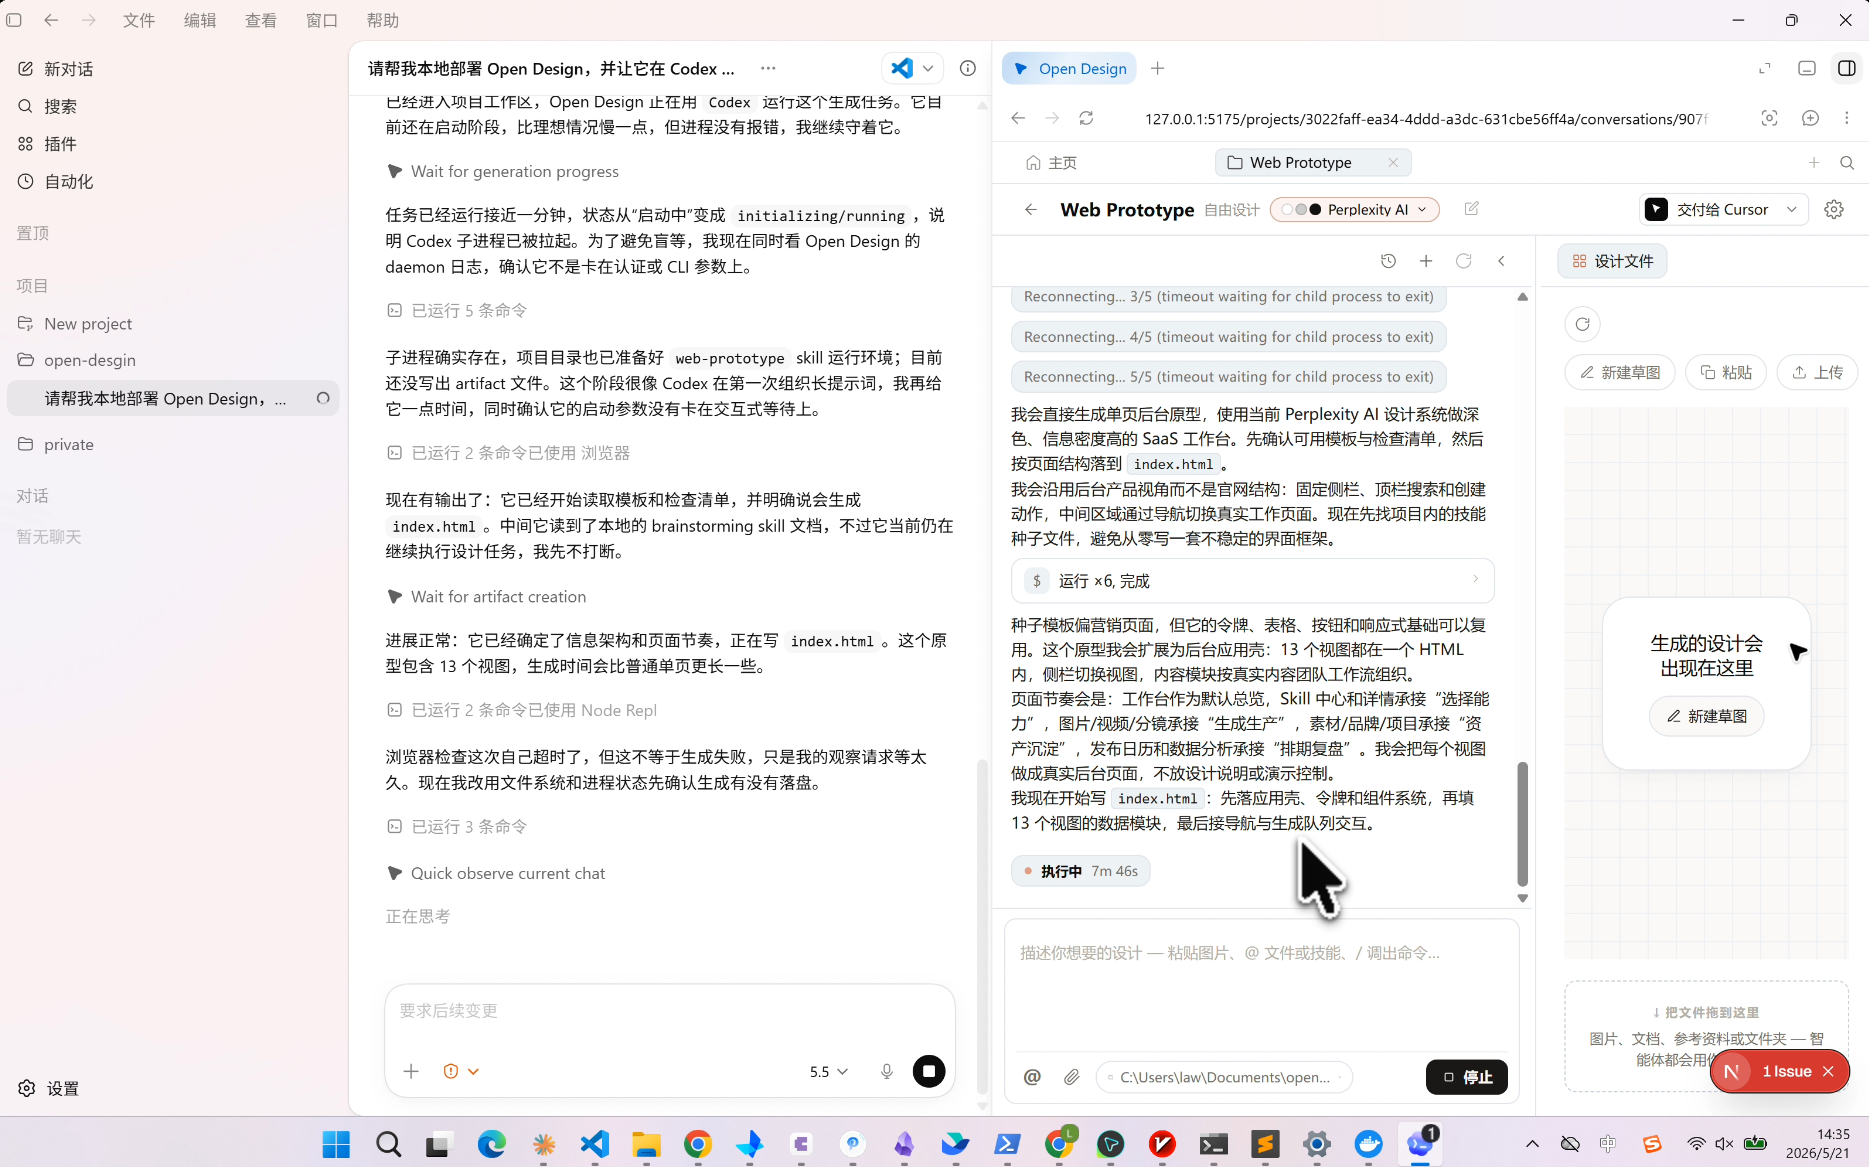The height and width of the screenshot is (1167, 1869).
Task: Open the 插件 plugins page
Action: [47, 144]
